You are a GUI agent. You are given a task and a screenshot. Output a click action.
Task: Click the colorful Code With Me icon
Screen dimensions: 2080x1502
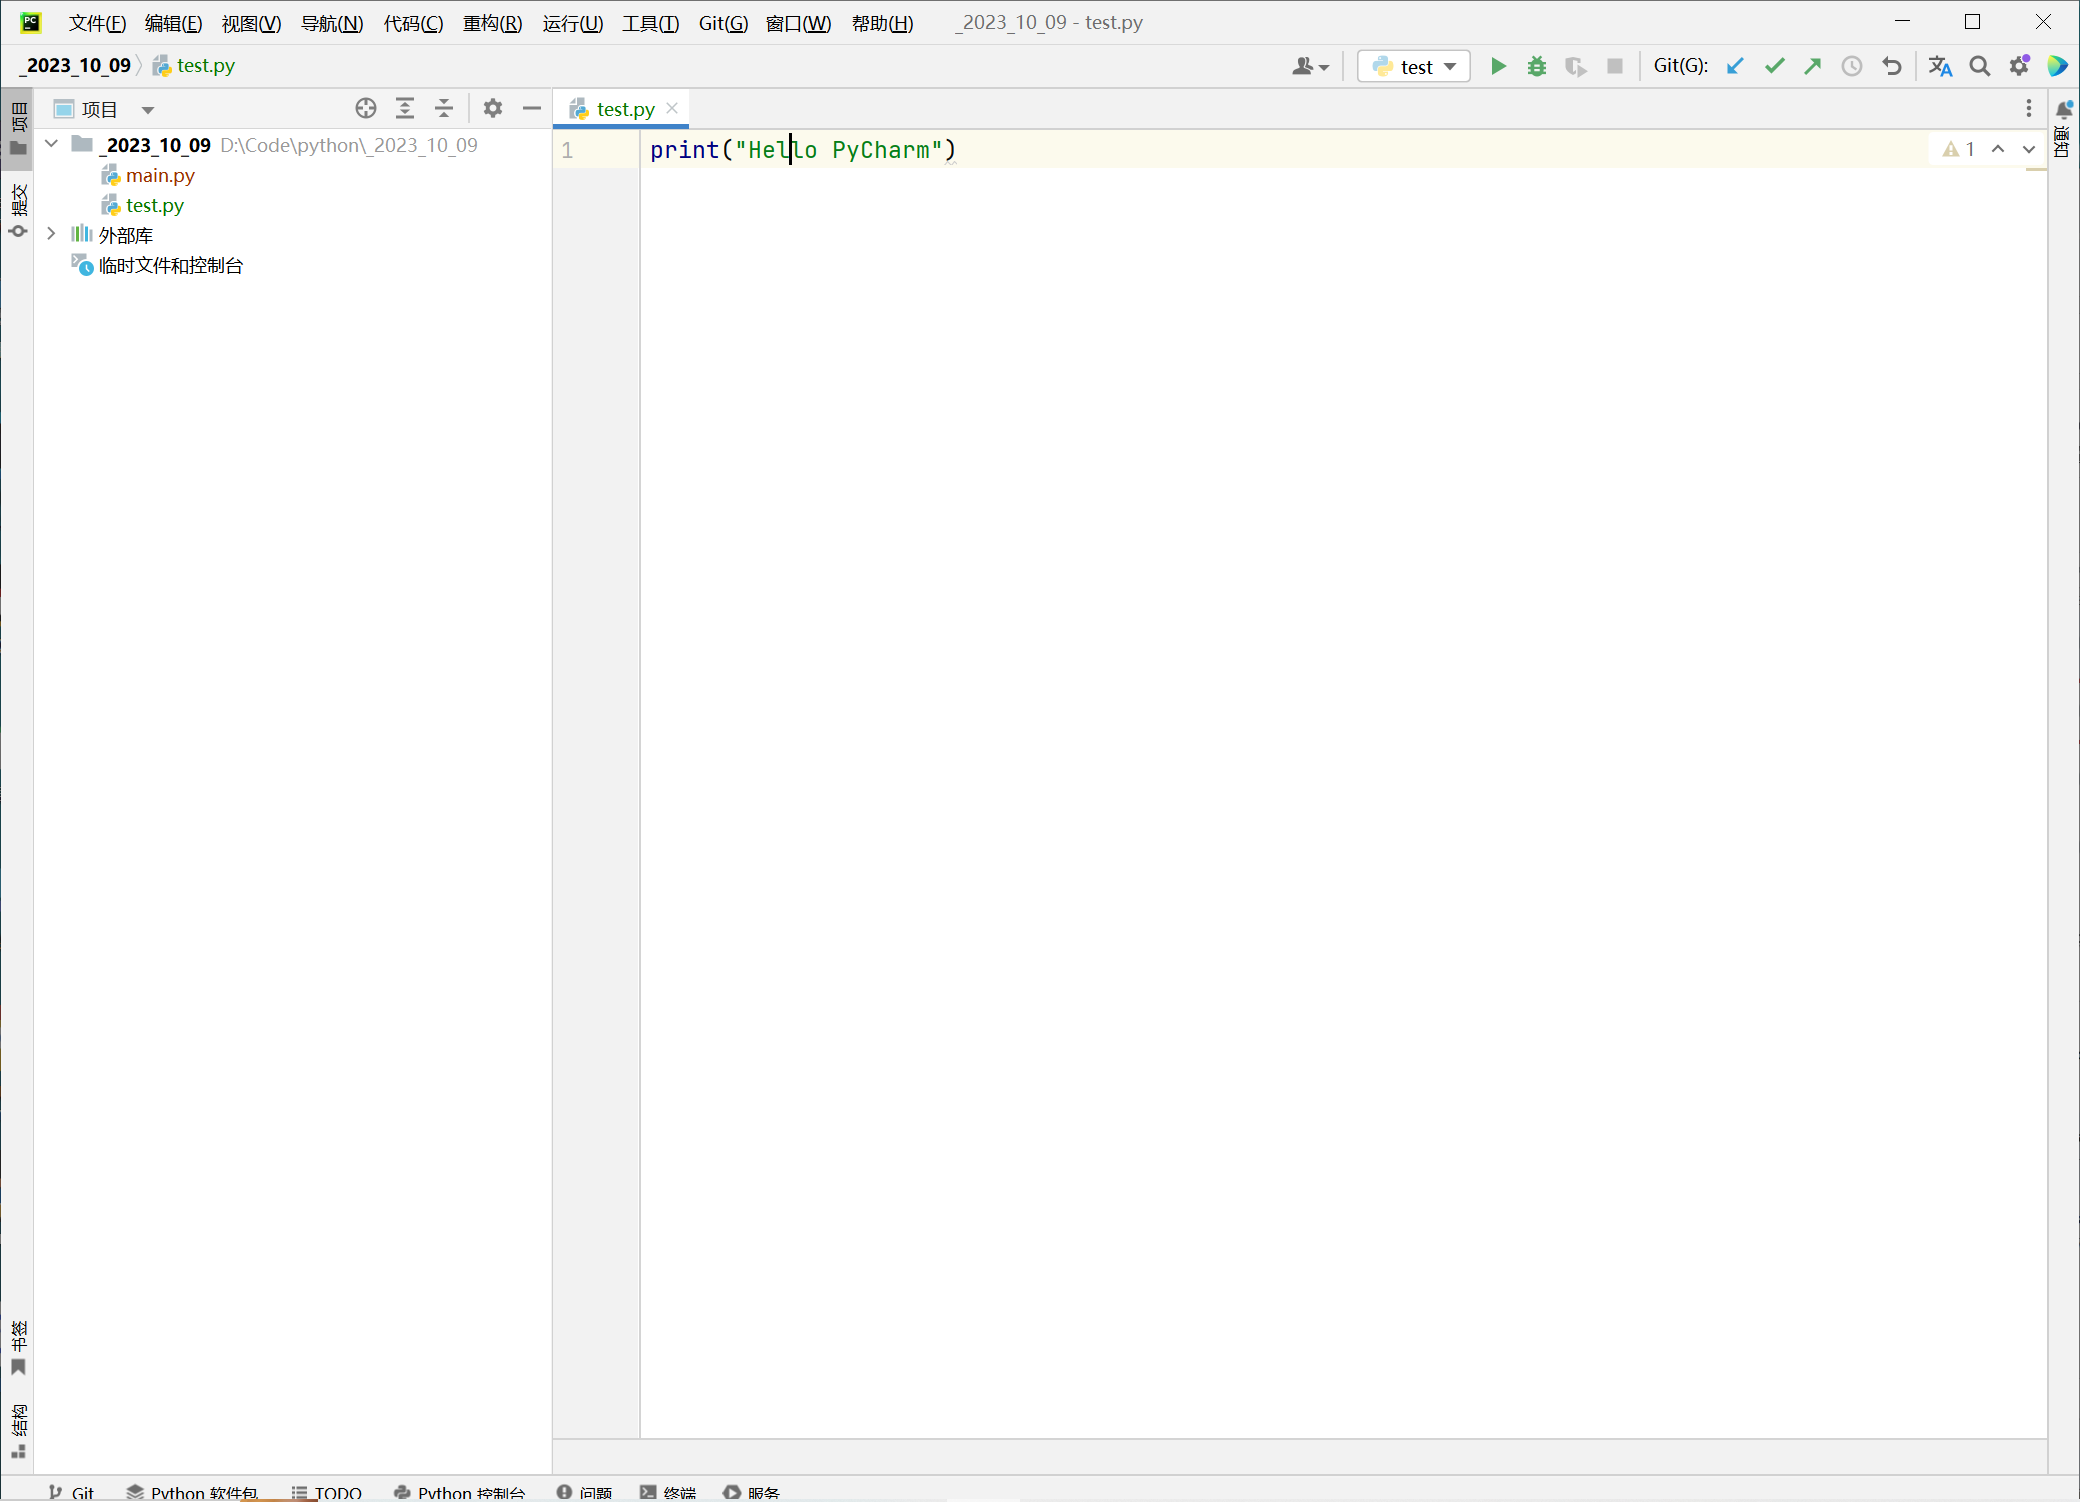click(2058, 66)
